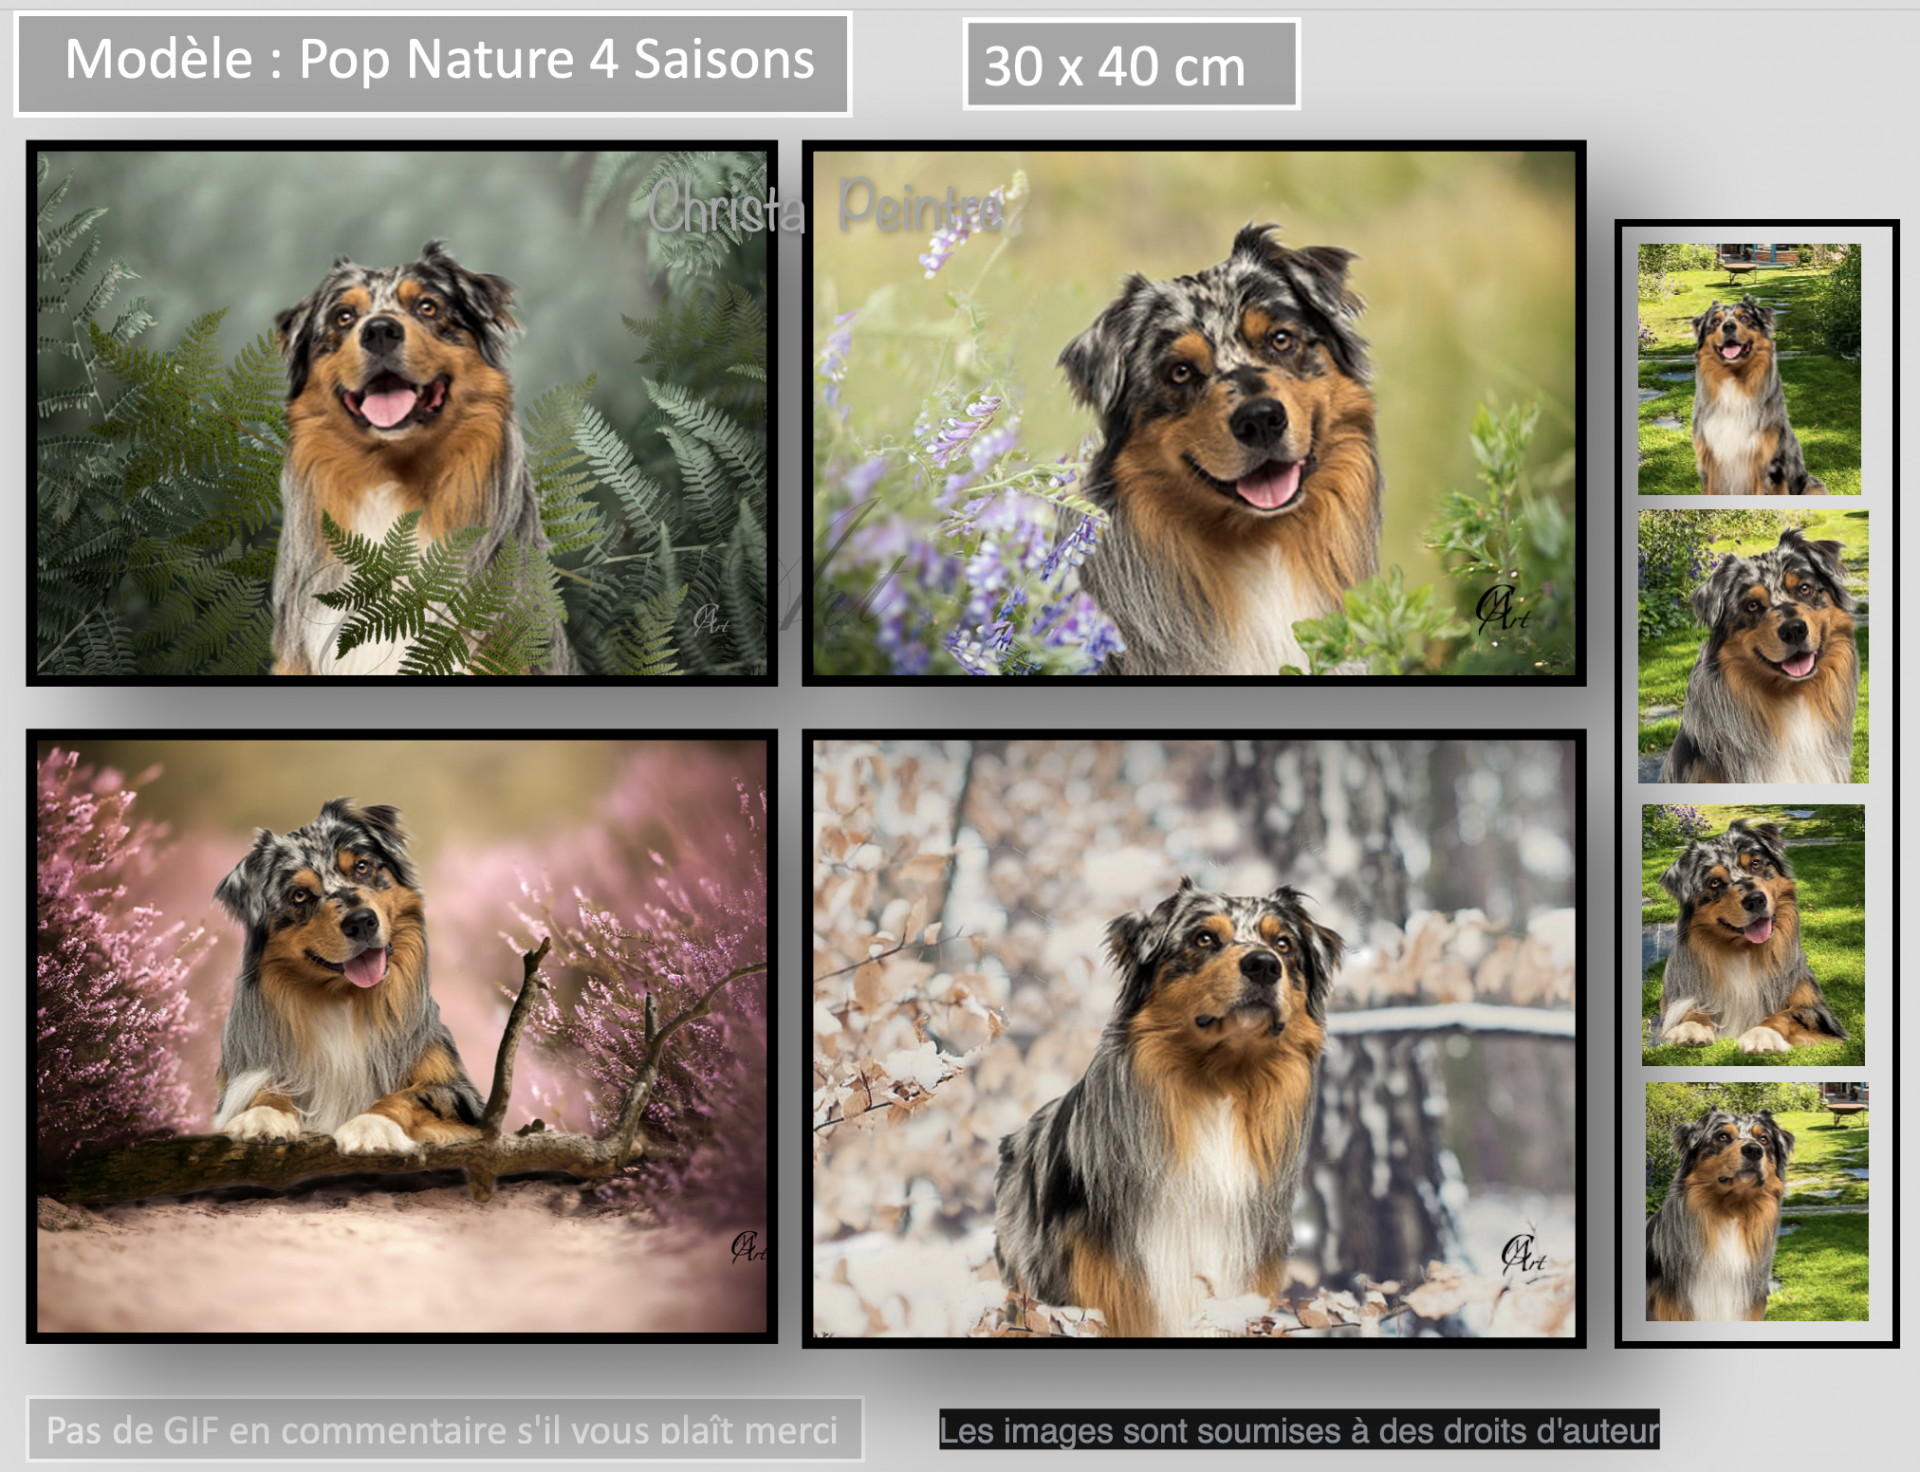Viewport: 1920px width, 1472px height.
Task: Select the top reference photo in strip
Action: [x=1749, y=369]
